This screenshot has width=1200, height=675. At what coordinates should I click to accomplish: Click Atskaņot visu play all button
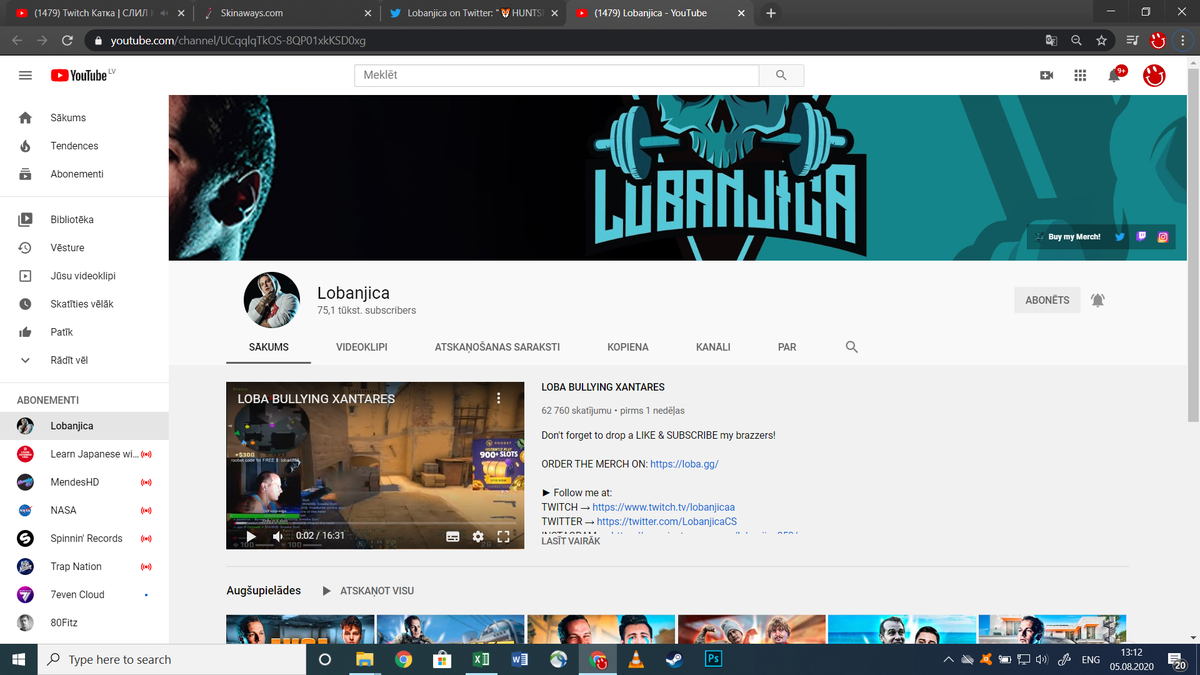pos(368,591)
